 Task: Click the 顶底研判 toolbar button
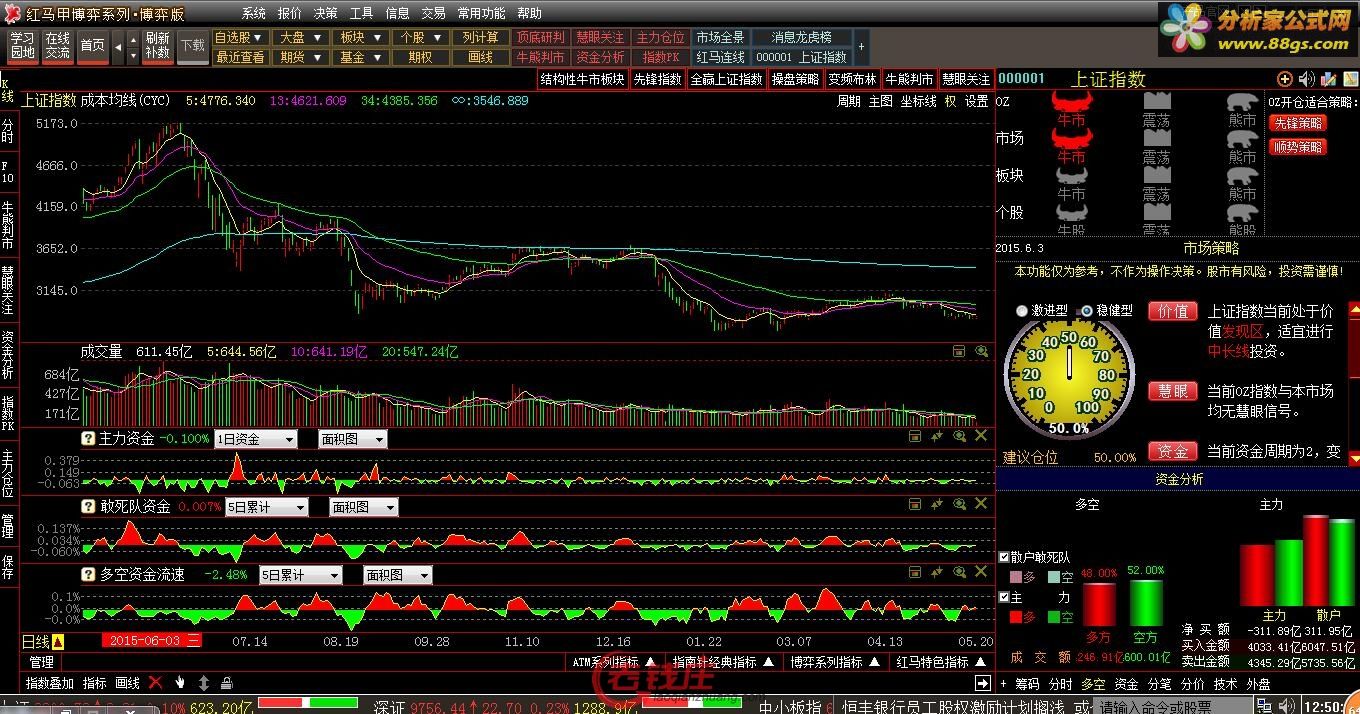[540, 37]
